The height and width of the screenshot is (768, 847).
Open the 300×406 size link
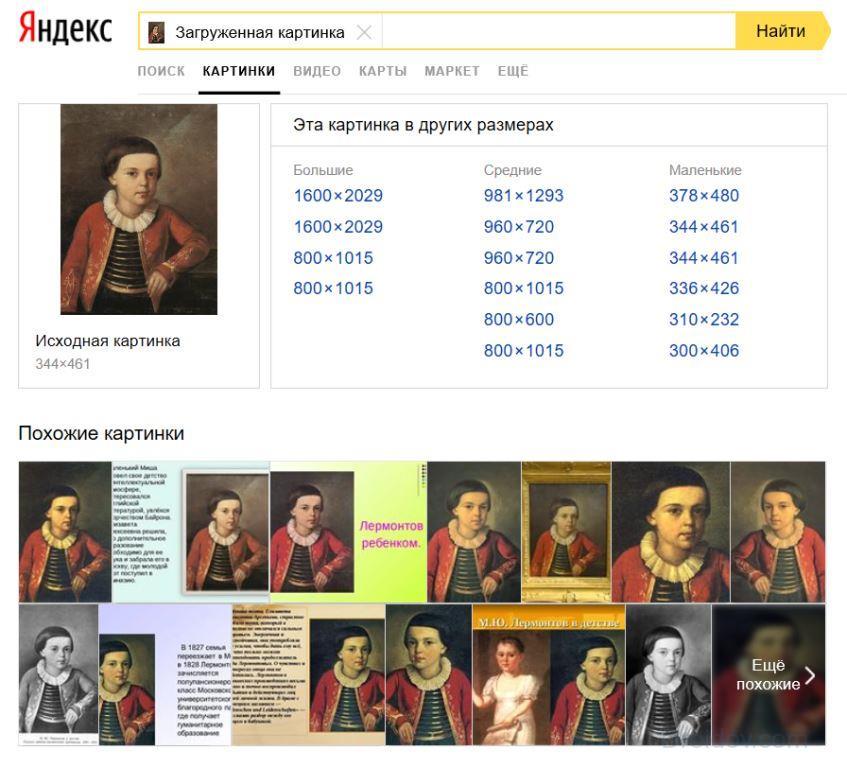(704, 351)
